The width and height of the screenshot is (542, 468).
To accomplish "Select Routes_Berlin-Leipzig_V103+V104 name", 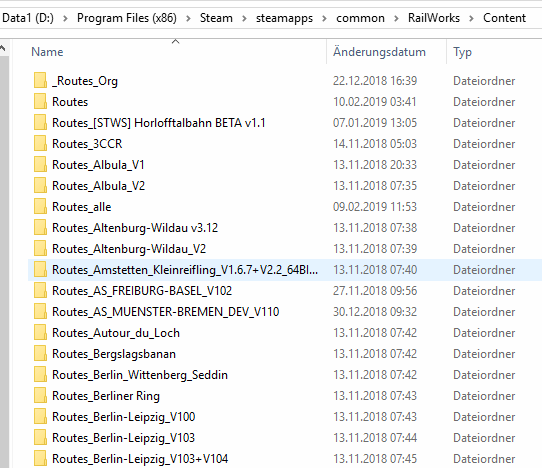I will coord(140,459).
